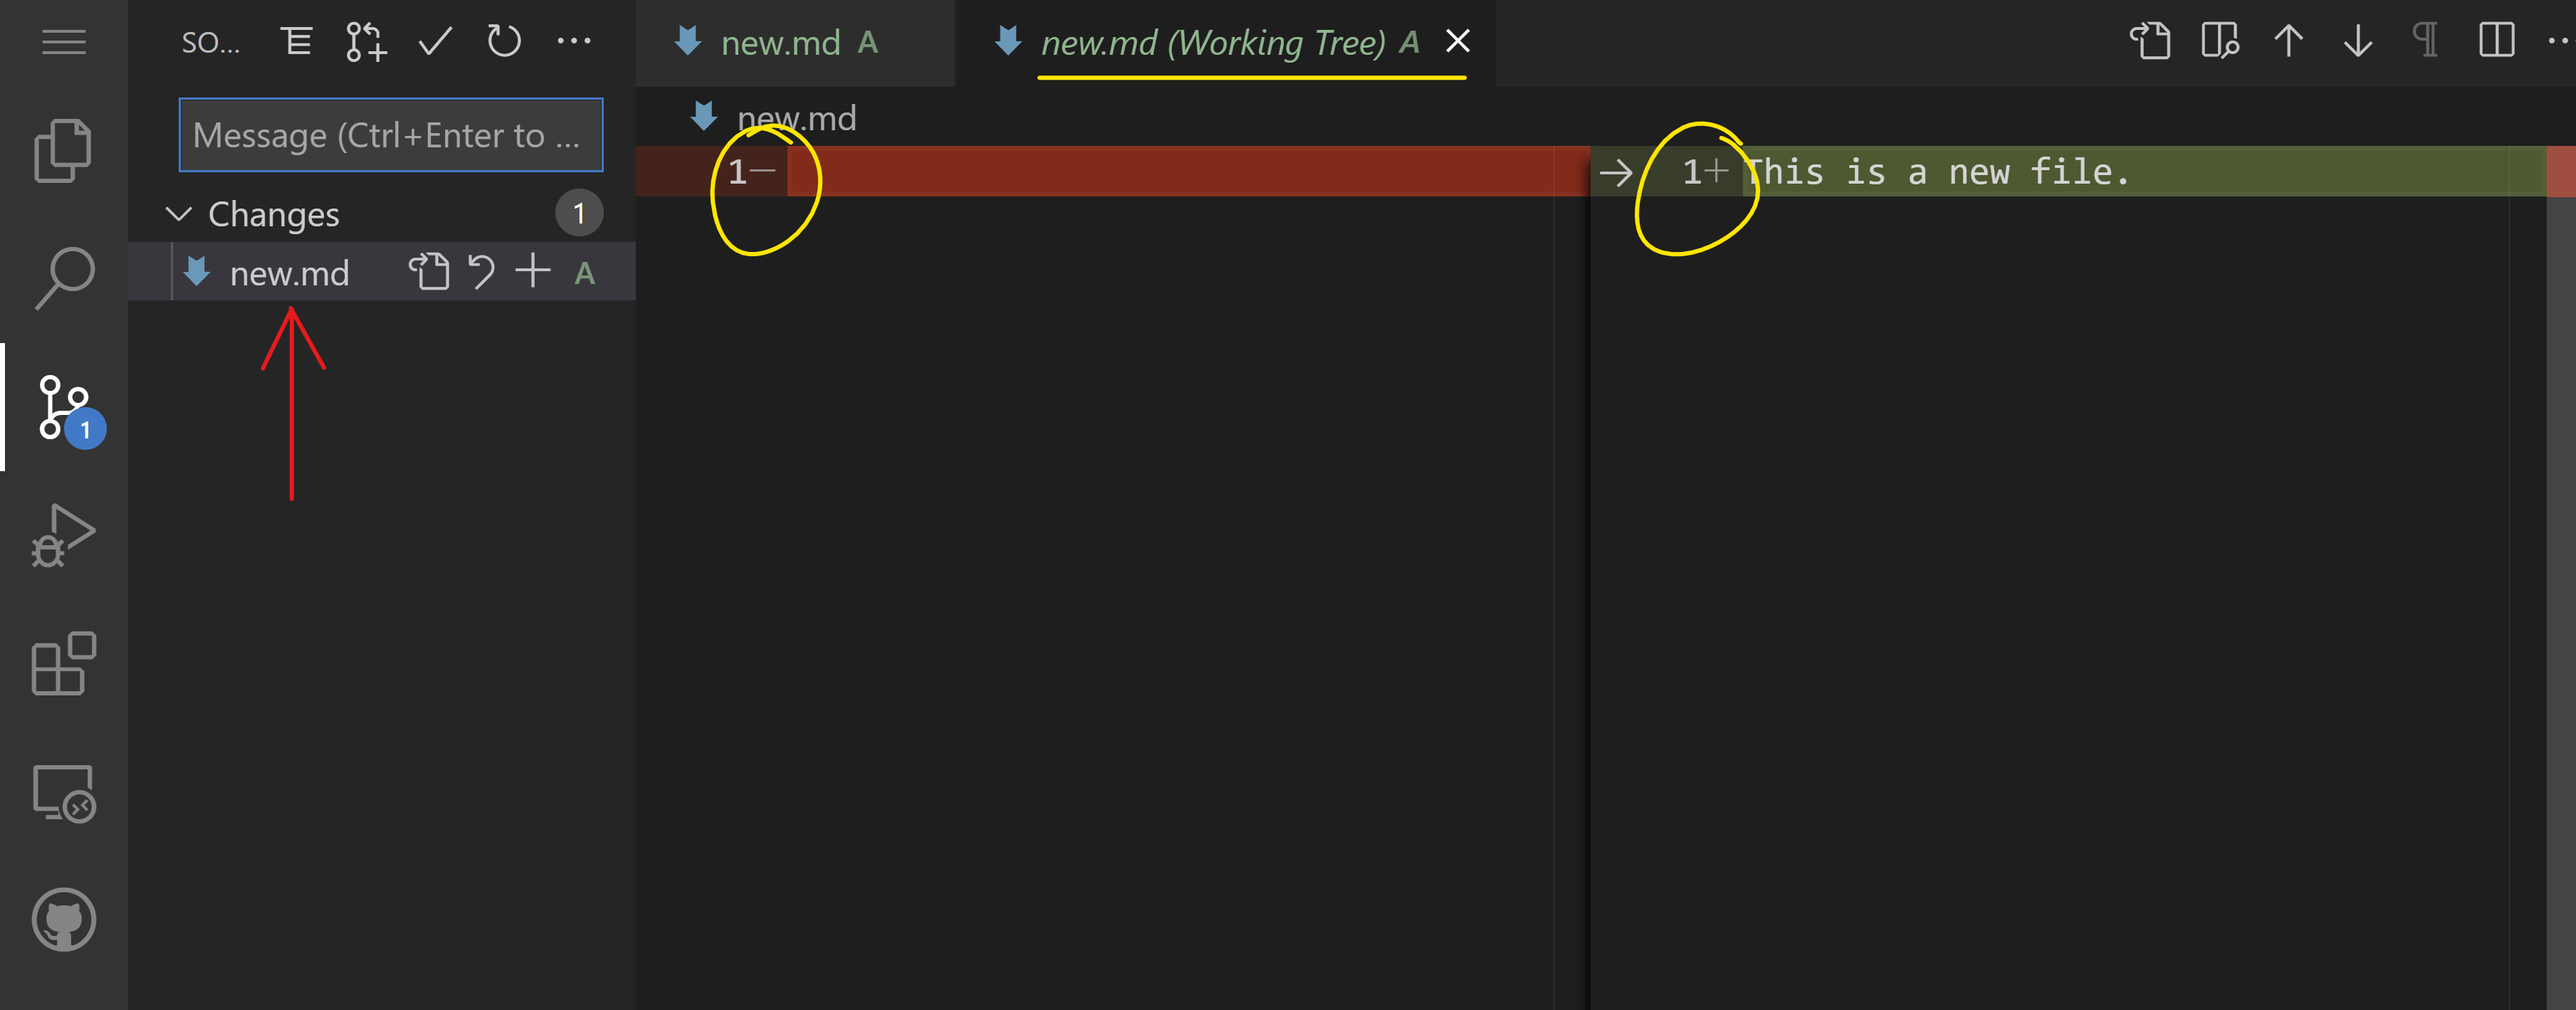2576x1010 pixels.
Task: Stage new.md using the plus icon
Action: click(x=532, y=271)
